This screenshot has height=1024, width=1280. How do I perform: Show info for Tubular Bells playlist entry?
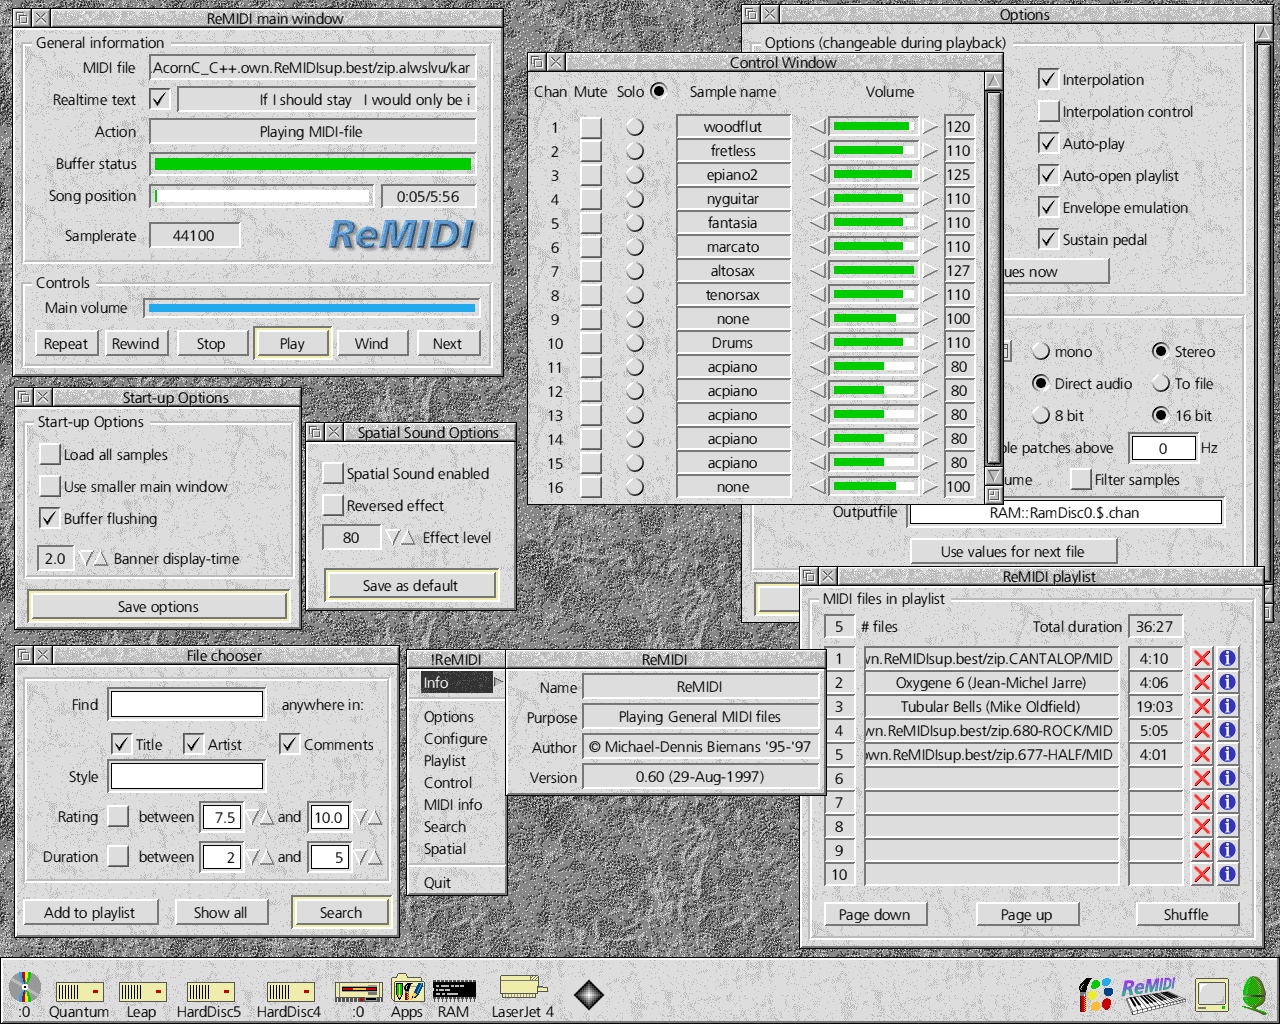(x=1227, y=706)
